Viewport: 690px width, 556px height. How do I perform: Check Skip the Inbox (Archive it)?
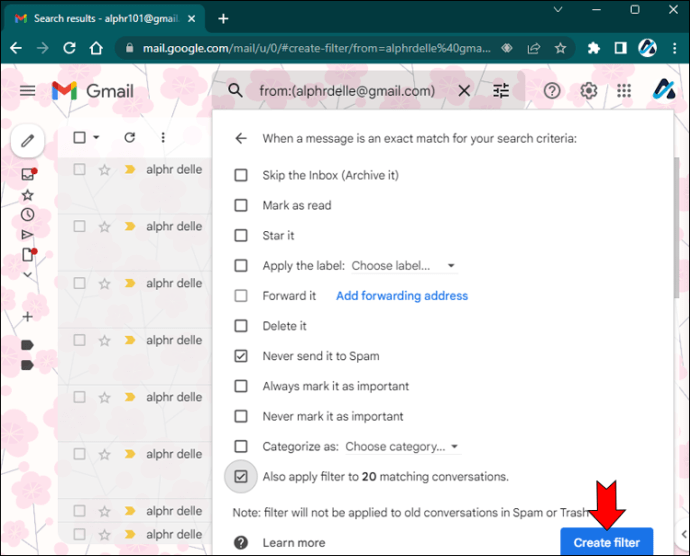click(x=241, y=175)
